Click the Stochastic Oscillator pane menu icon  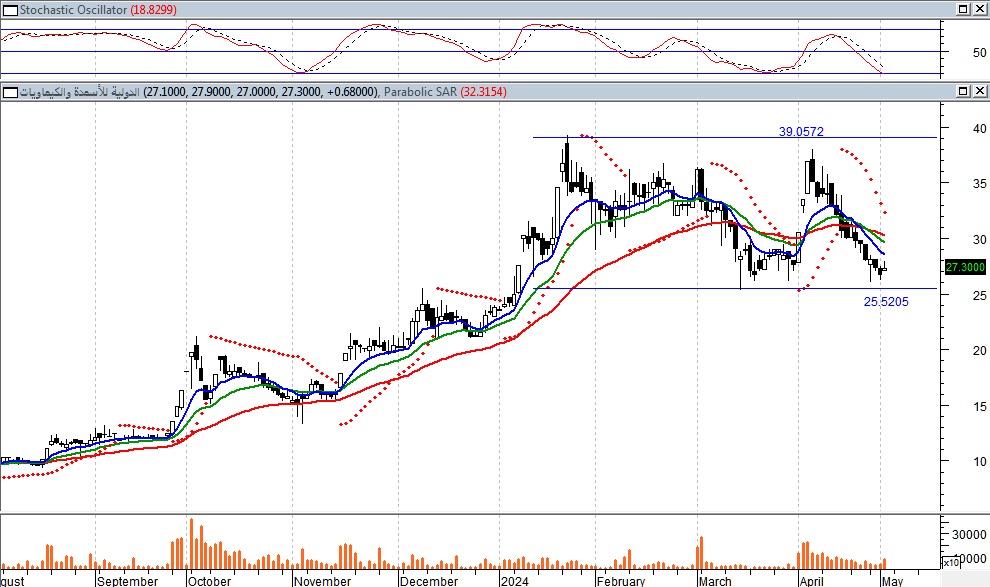(x=9, y=8)
